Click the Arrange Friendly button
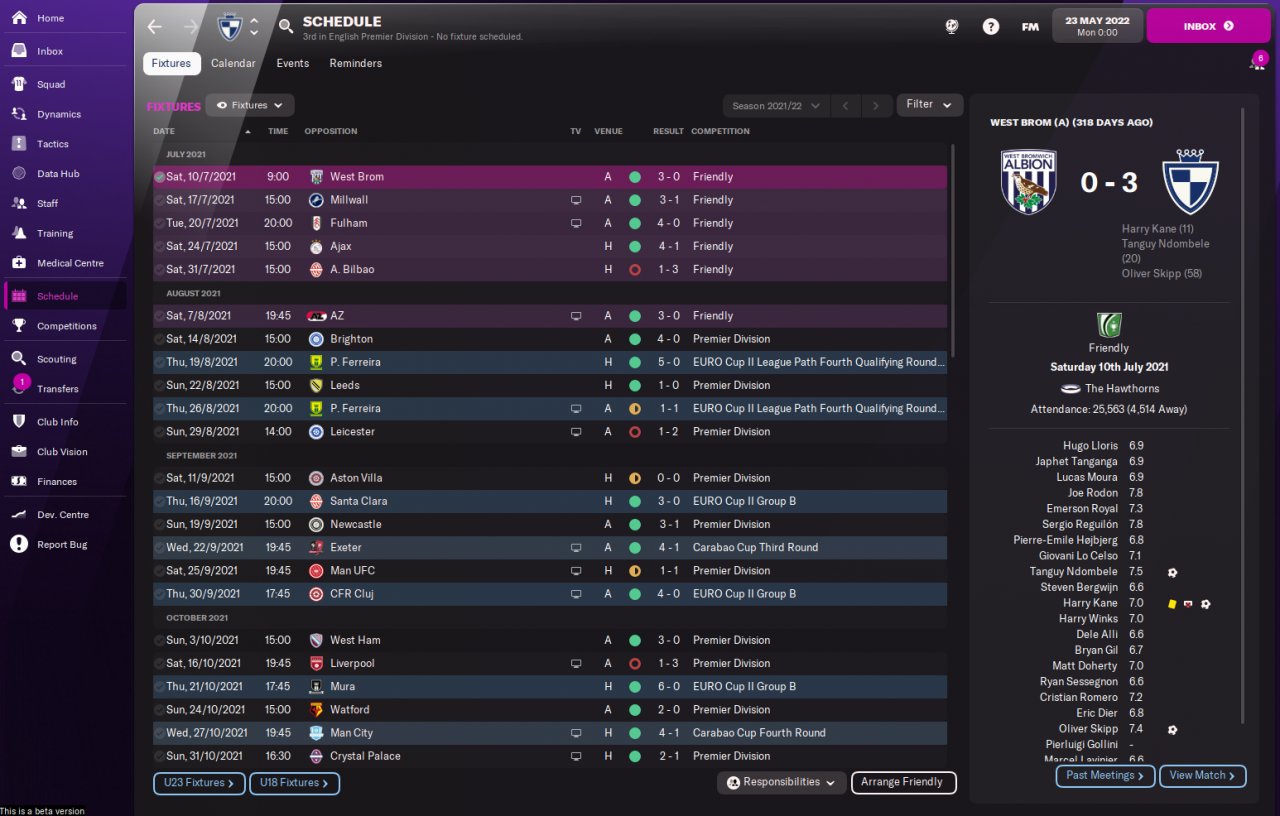Viewport: 1280px width, 816px height. point(903,783)
